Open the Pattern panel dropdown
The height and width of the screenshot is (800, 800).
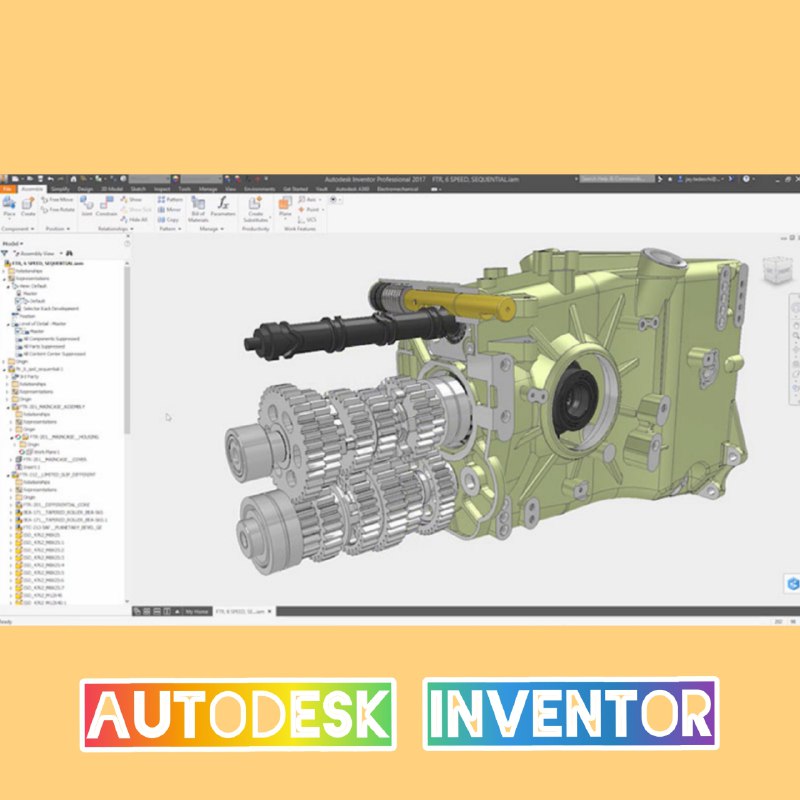click(170, 229)
